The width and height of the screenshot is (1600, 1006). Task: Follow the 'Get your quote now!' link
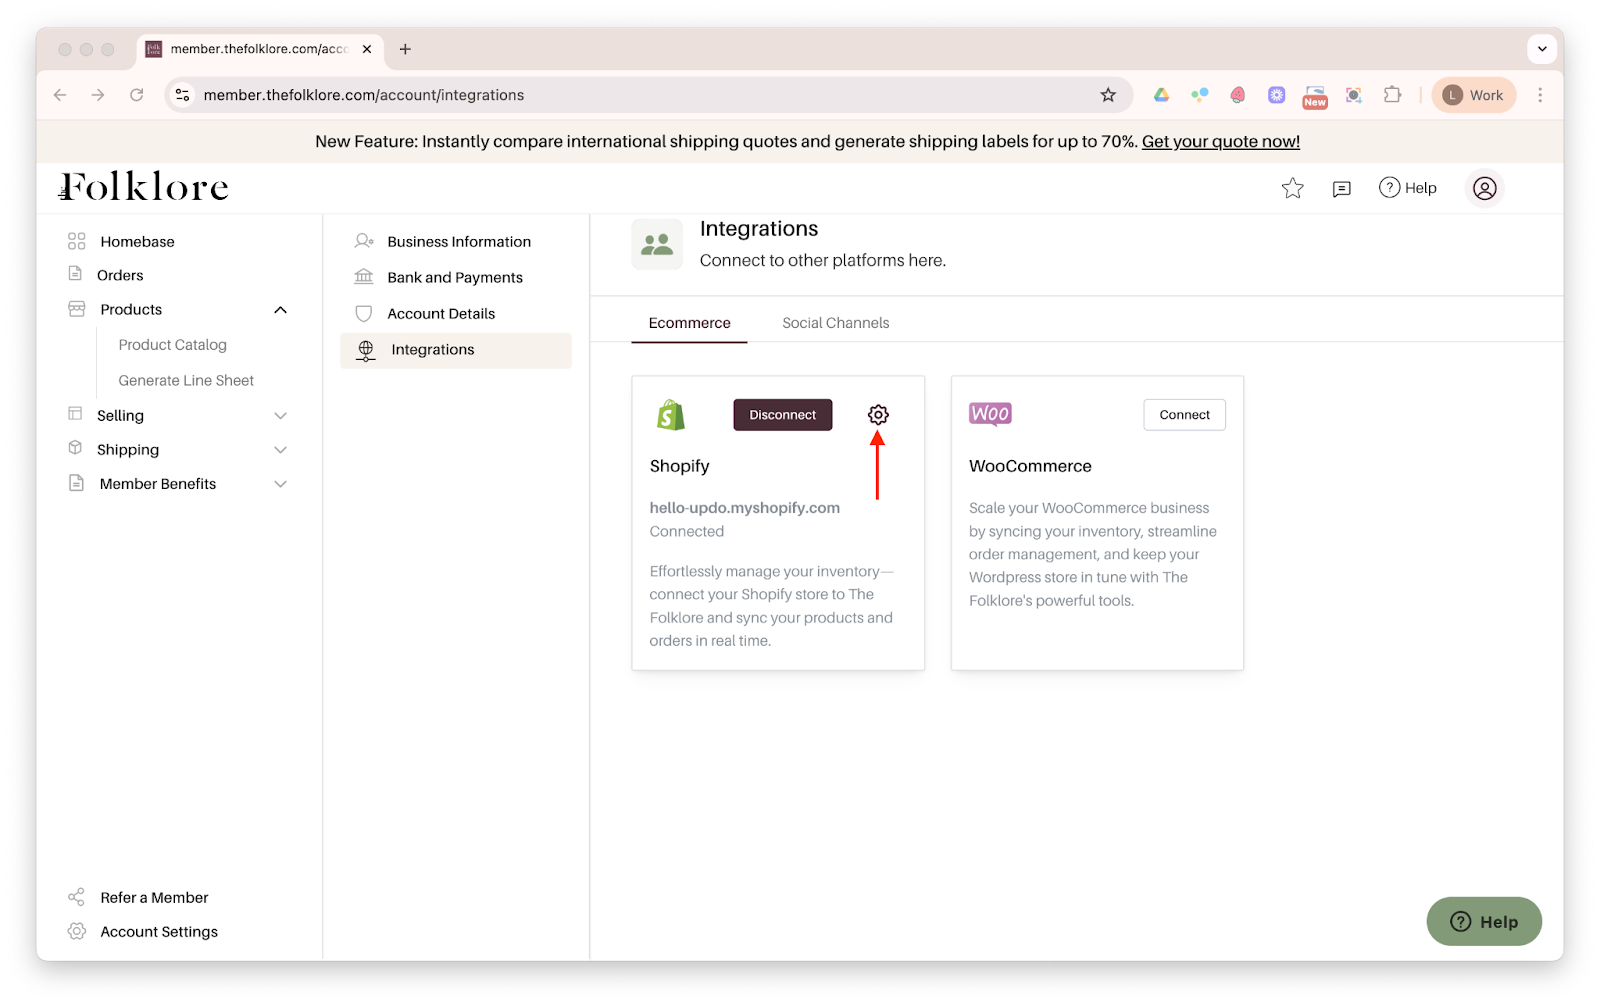tap(1220, 142)
